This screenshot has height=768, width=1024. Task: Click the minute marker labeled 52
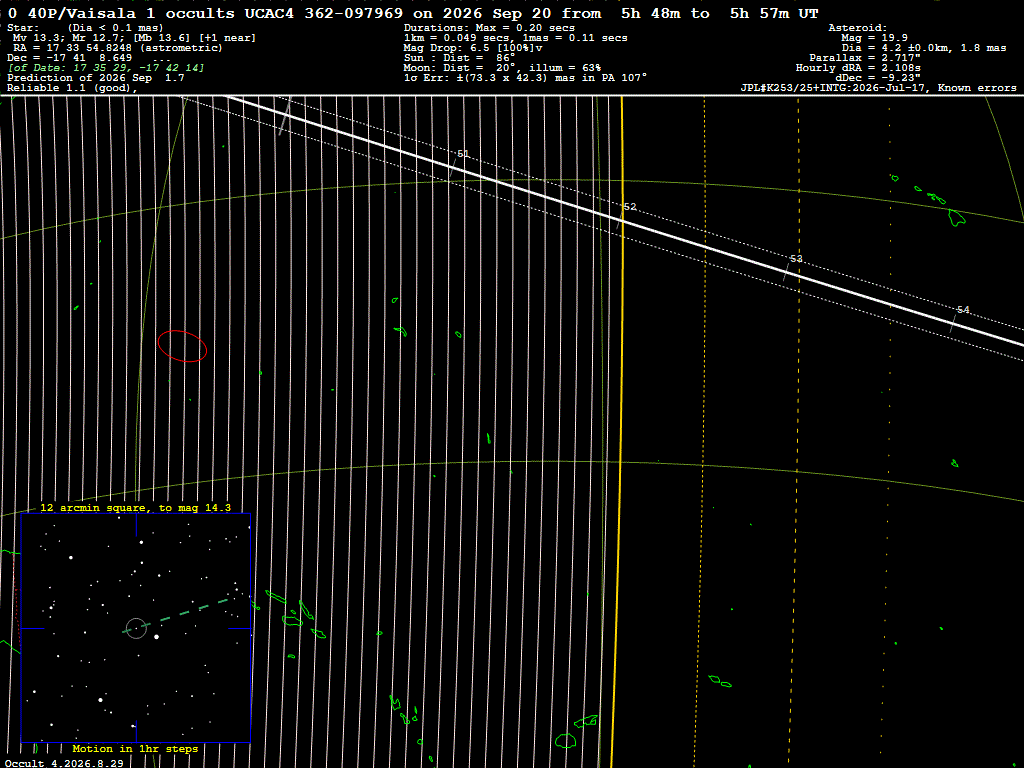630,207
